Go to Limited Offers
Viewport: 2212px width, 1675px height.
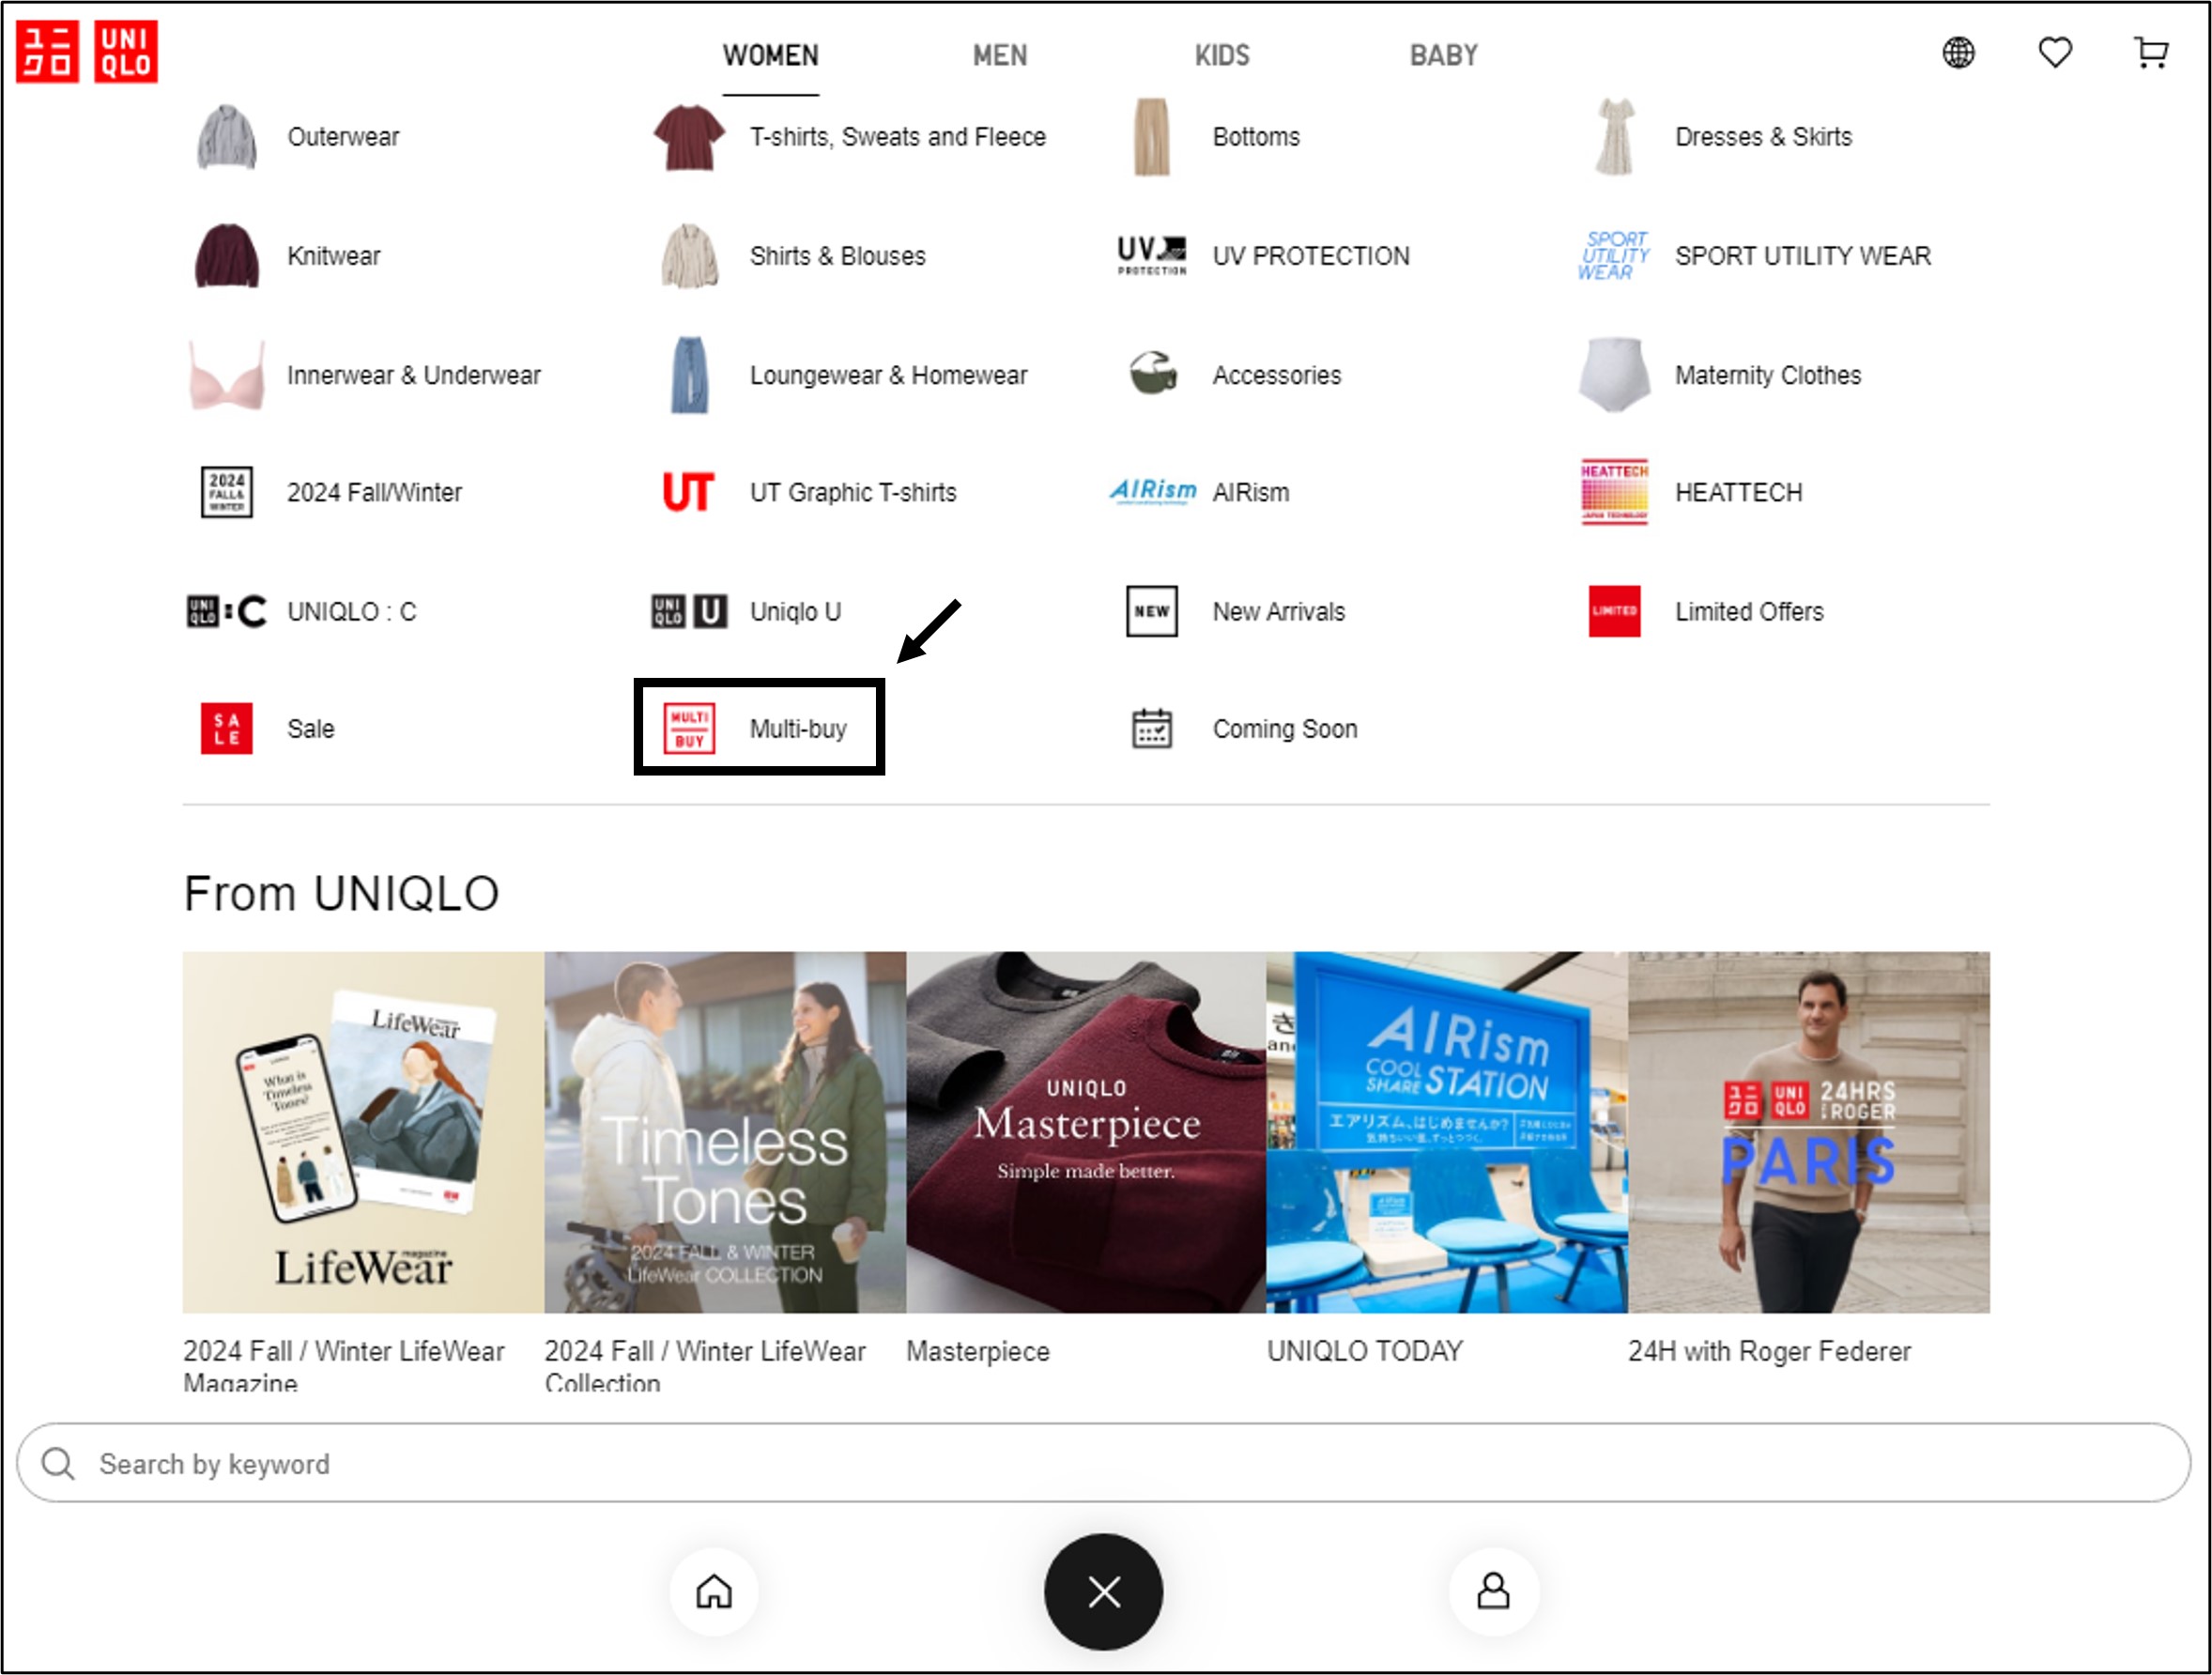[1749, 611]
